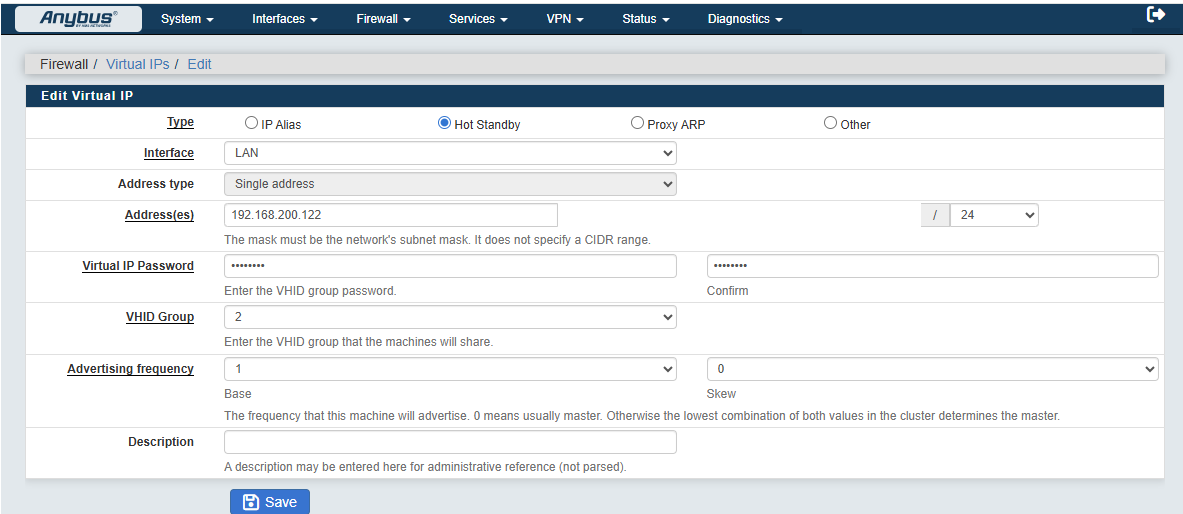Open the Firewall menu
Image resolution: width=1183 pixels, height=514 pixels.
pyautogui.click(x=383, y=19)
